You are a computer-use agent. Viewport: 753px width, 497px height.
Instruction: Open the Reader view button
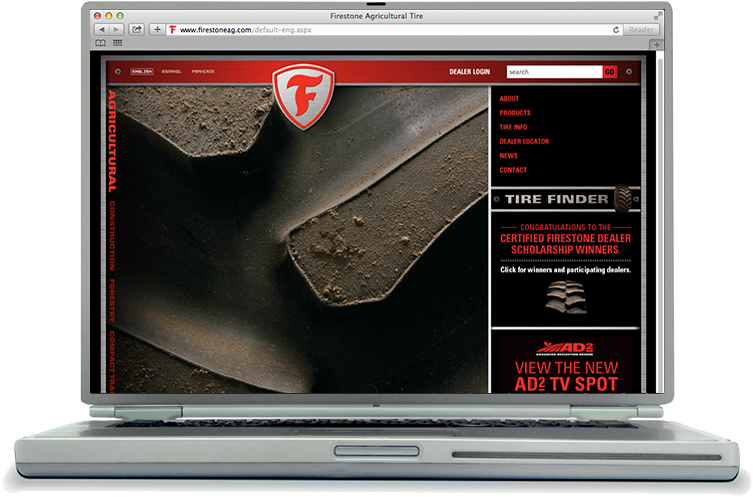pyautogui.click(x=641, y=30)
